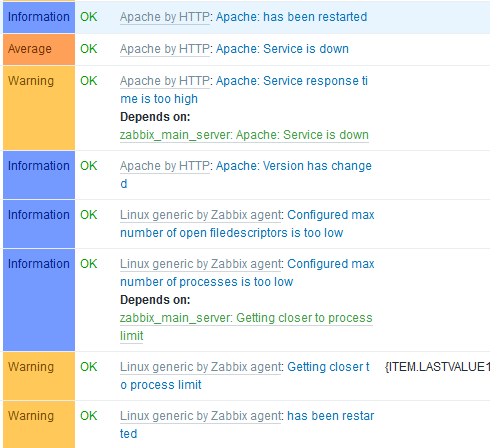Open the 'Apache: has been restarted' trigger
The height and width of the screenshot is (448, 490).
click(x=292, y=17)
